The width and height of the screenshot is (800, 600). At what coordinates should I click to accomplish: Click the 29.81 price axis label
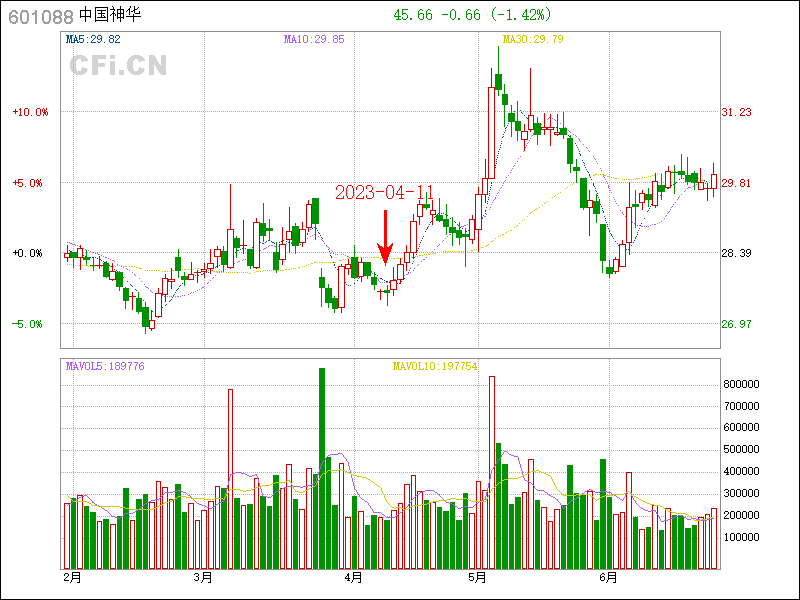pyautogui.click(x=736, y=183)
